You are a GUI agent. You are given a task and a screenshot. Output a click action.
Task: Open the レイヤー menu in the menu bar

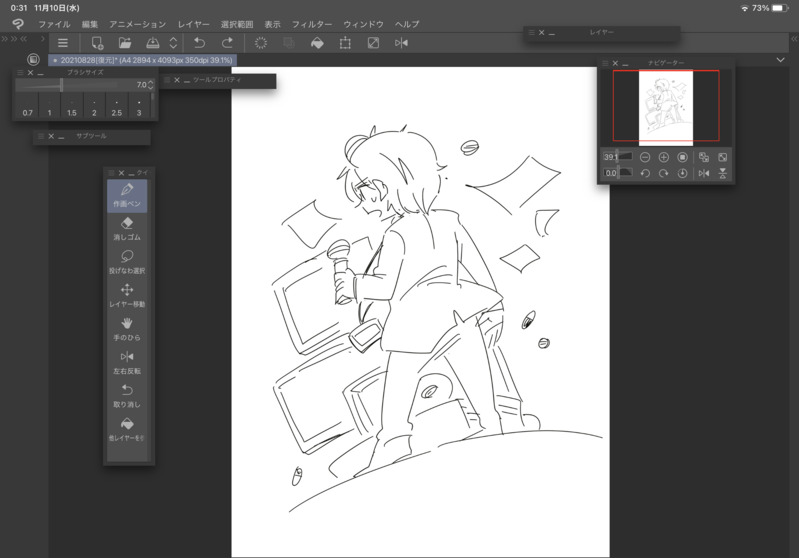coord(194,23)
